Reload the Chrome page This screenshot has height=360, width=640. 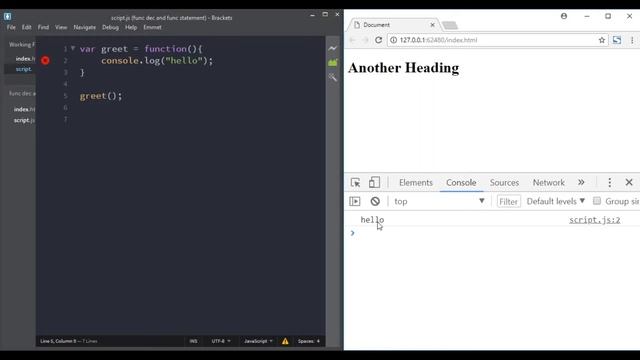[x=378, y=40]
